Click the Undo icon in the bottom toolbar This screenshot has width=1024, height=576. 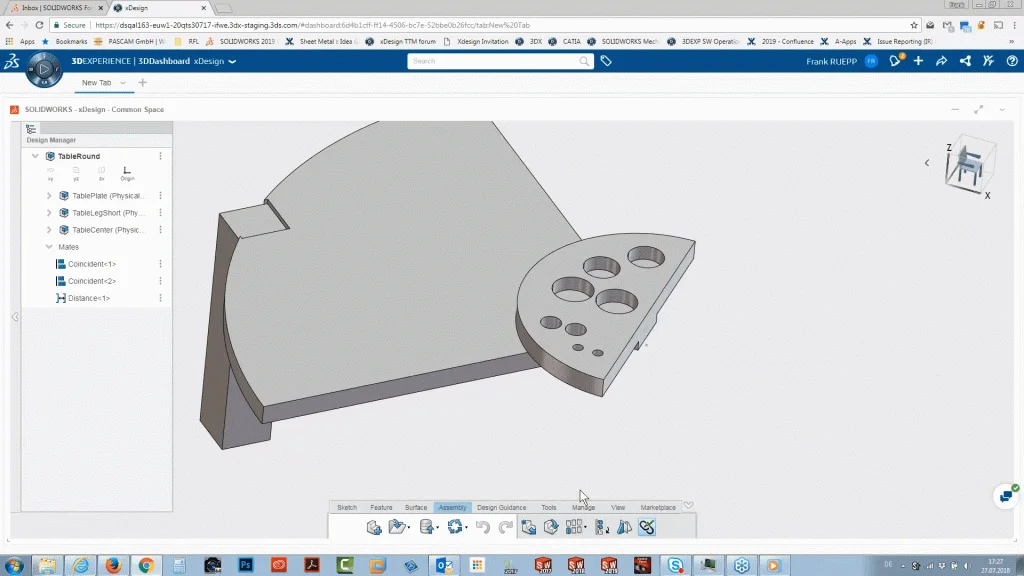tap(483, 527)
